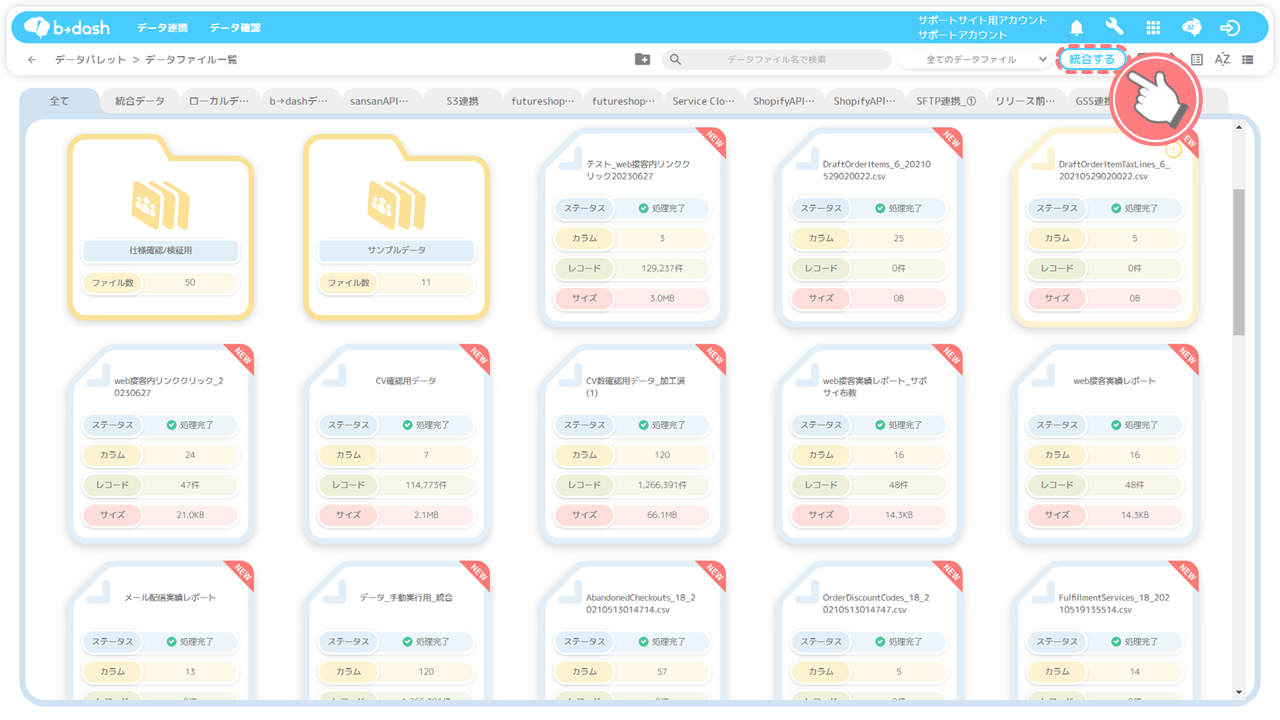Click the 66.1MB size value
The image size is (1280, 720).
click(662, 515)
